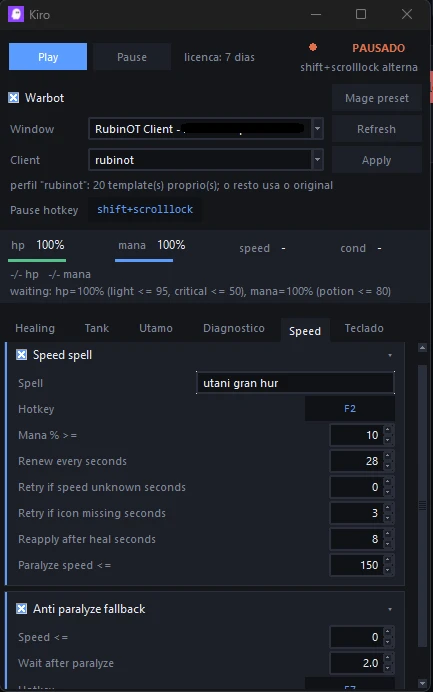Uncheck the Anti paralyze fallback option
Viewport: 433px width, 692px height.
pyautogui.click(x=22, y=609)
